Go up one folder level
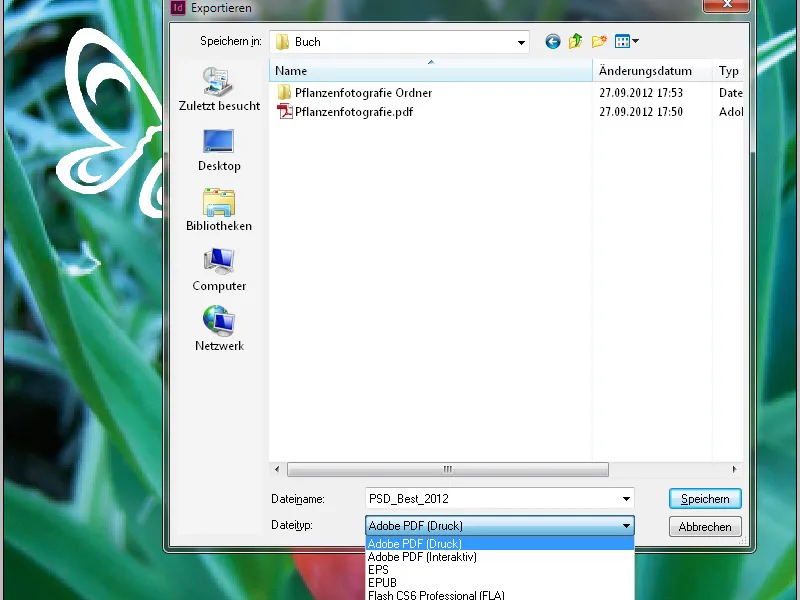 pos(576,41)
